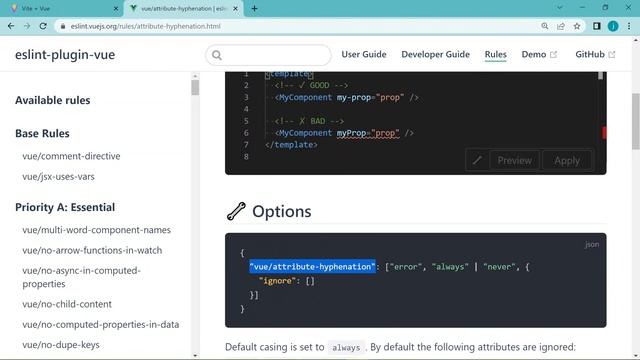The image size is (640, 360).
Task: Click the Apply button in code editor
Action: click(567, 160)
